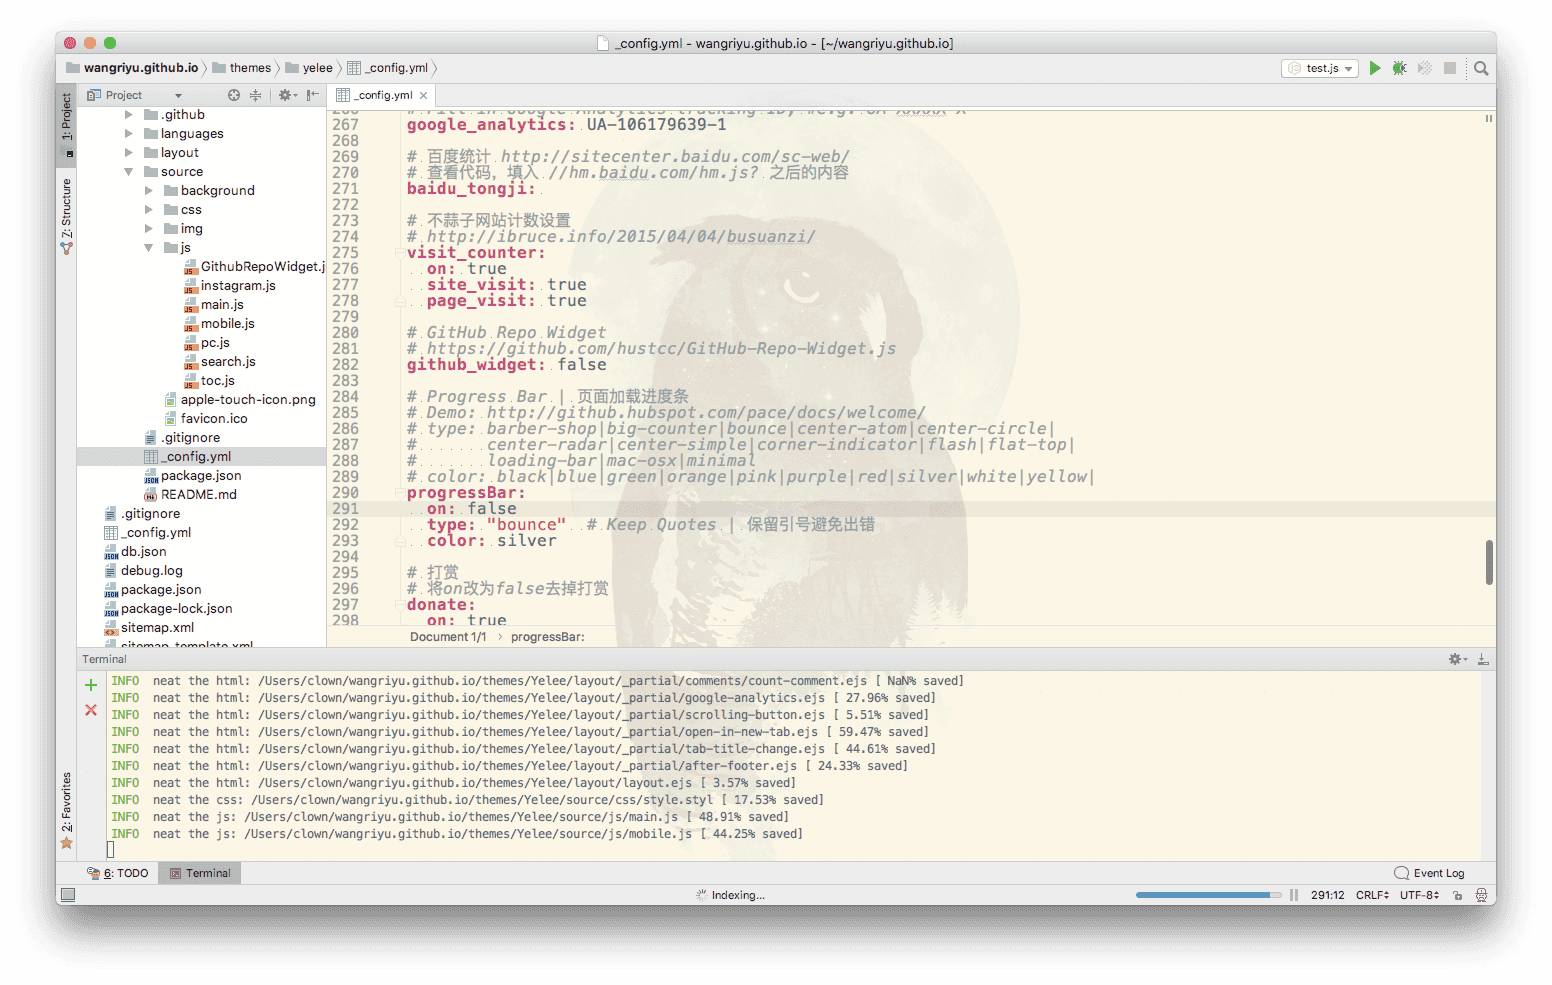Pause highlighting icon at editor top right
The height and width of the screenshot is (985, 1552).
pos(1488,118)
